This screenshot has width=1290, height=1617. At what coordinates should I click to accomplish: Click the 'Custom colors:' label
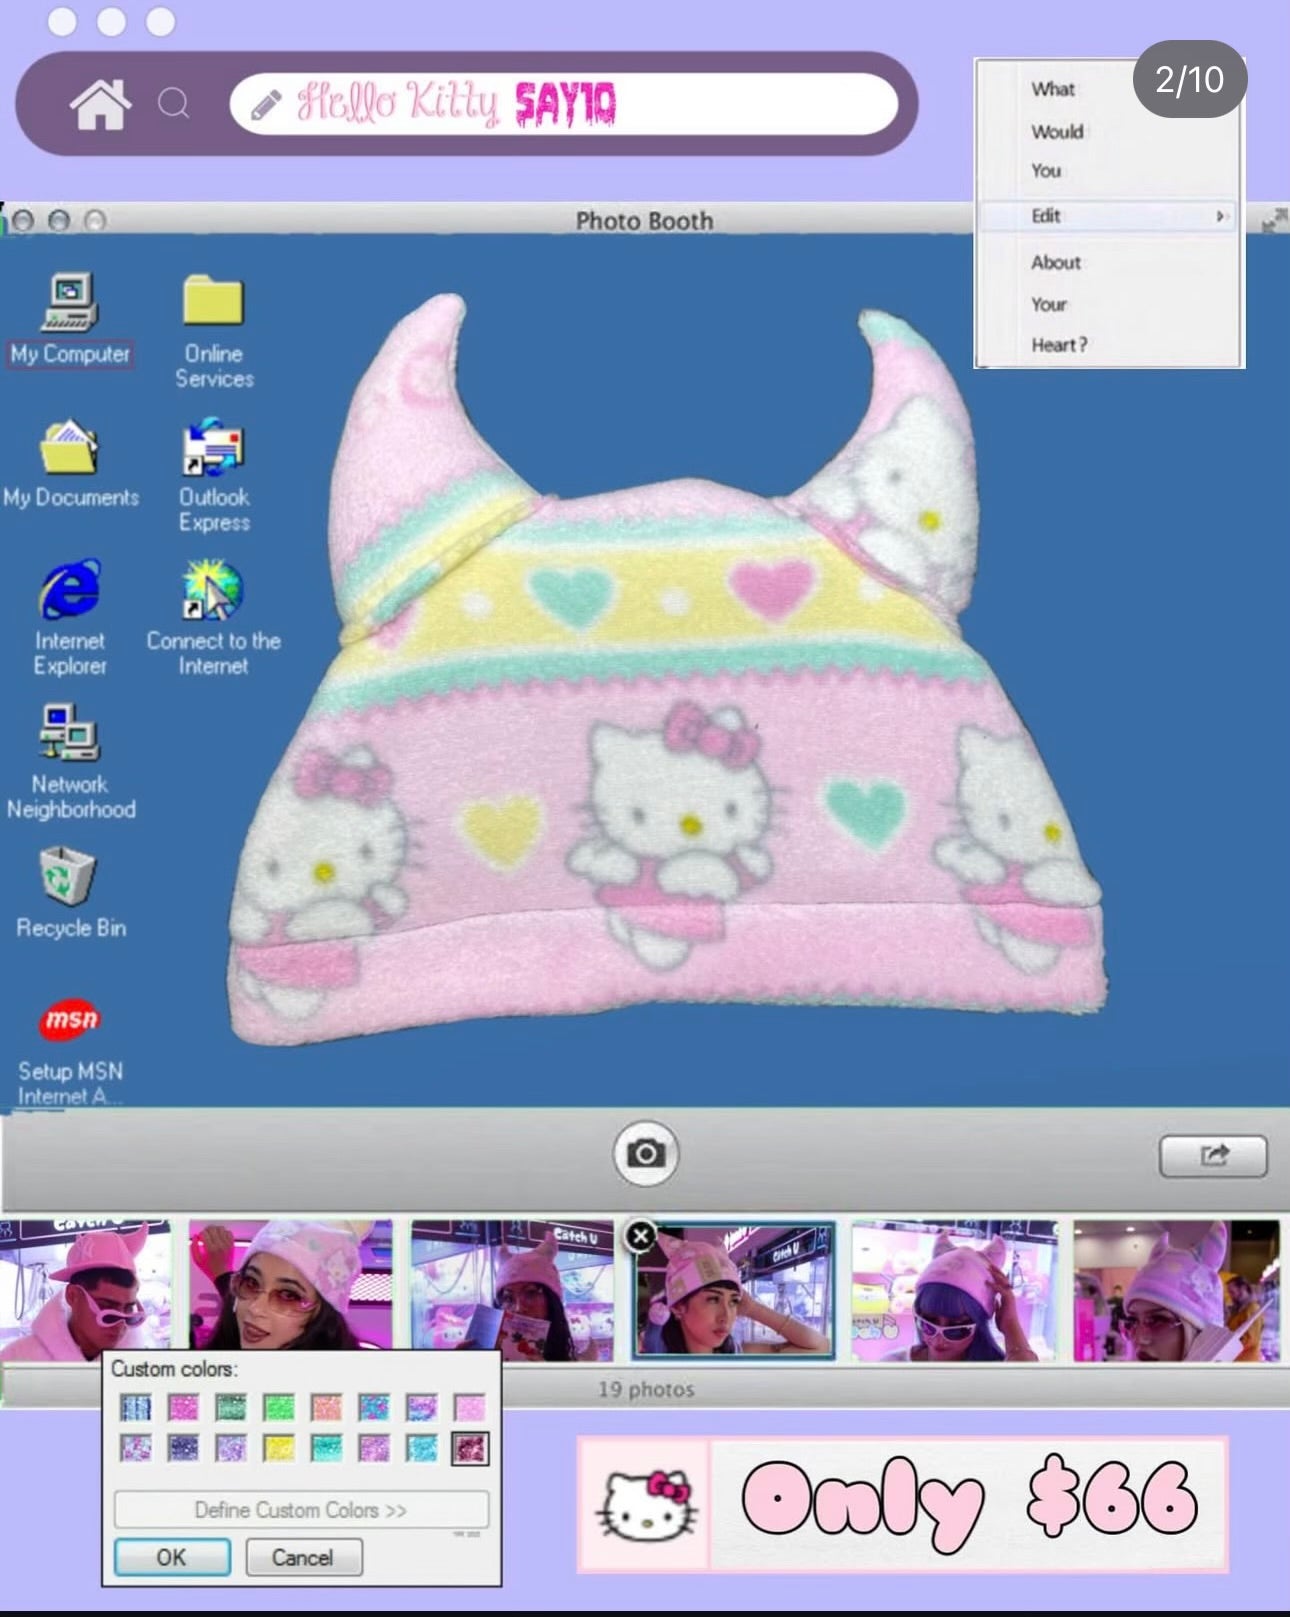pos(174,1368)
